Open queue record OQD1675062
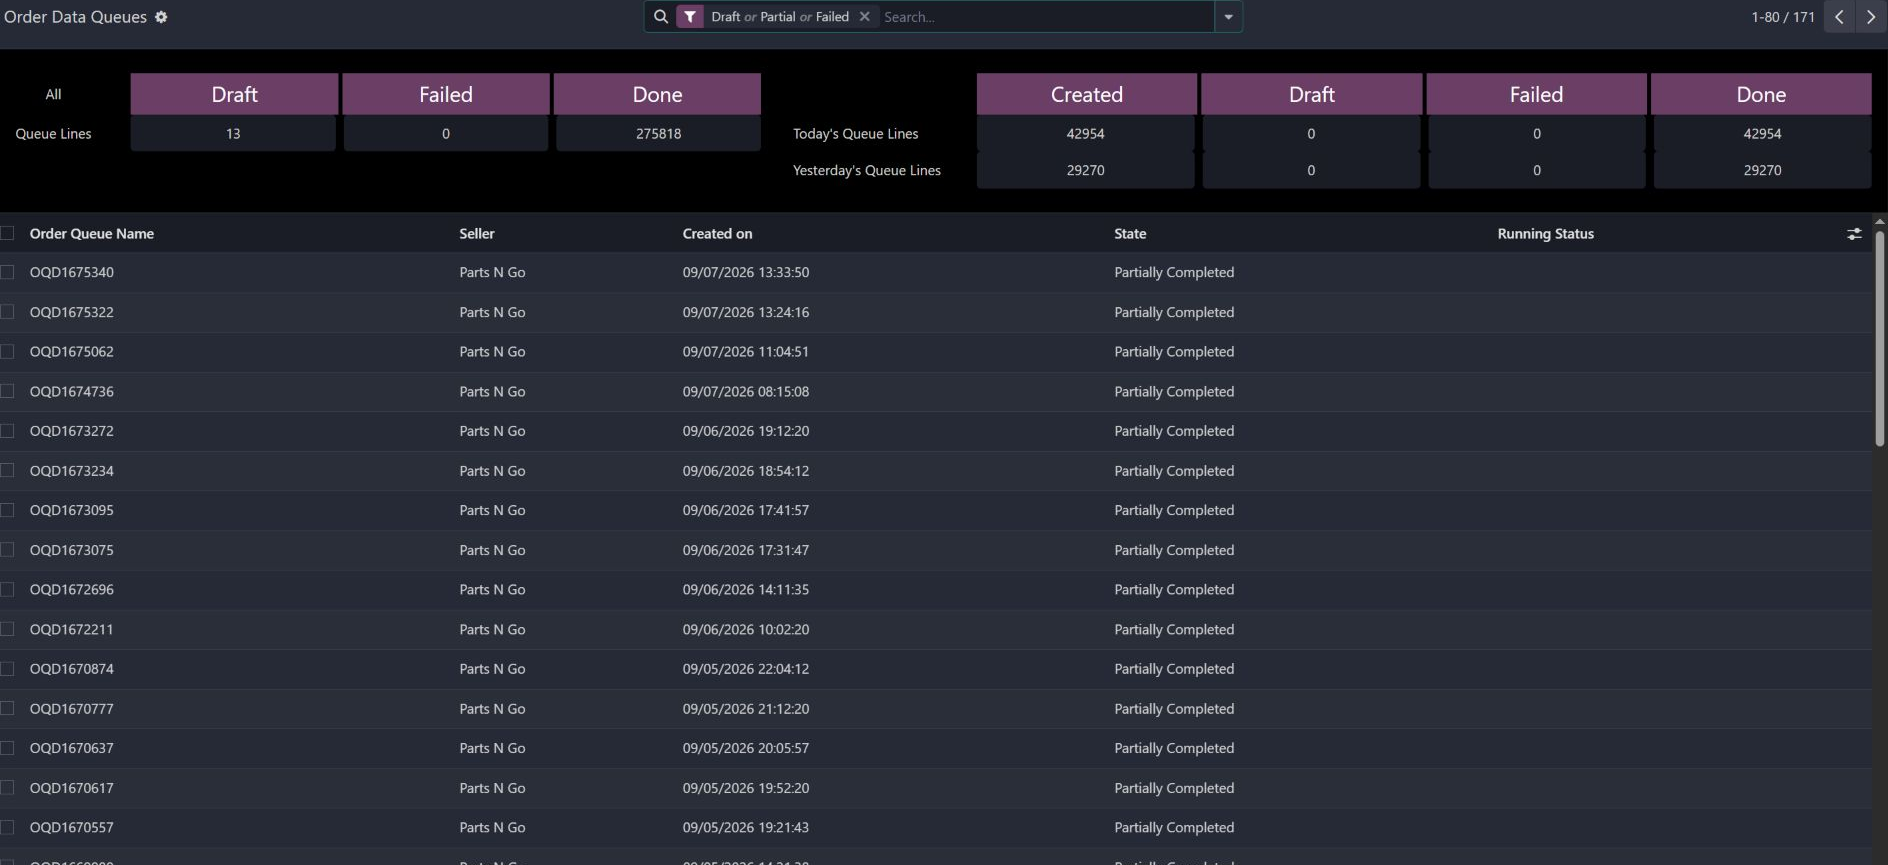This screenshot has height=865, width=1888. coord(72,352)
